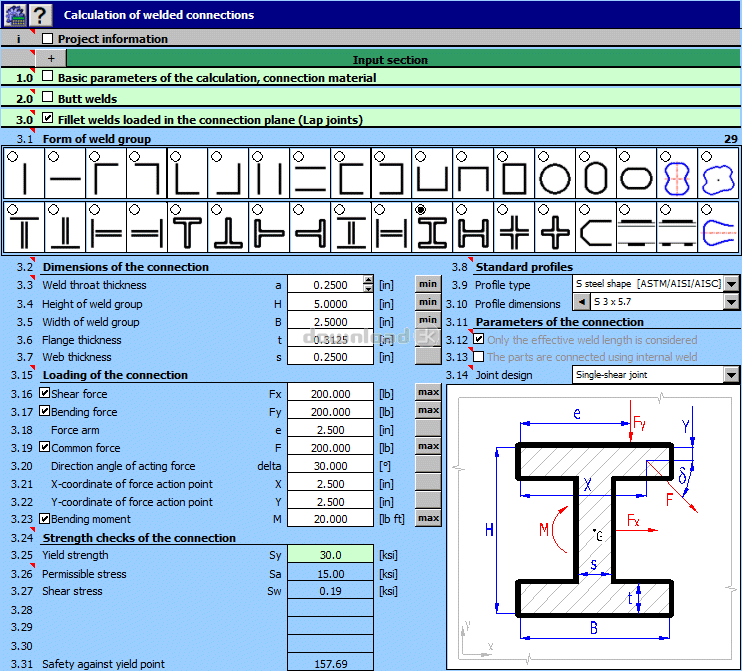Toggle the Shear force Fx checkbox
The height and width of the screenshot is (671, 742).
[44, 394]
